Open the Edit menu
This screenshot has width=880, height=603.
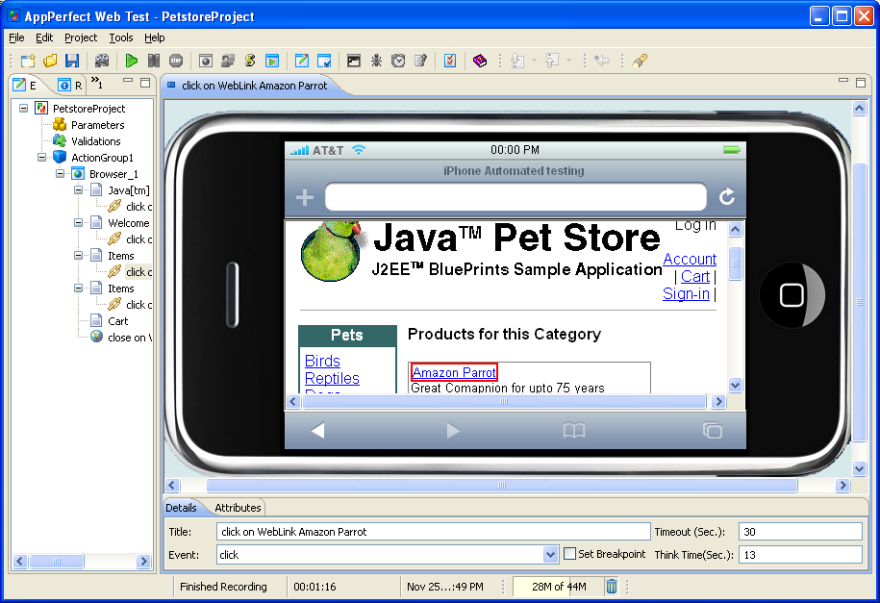pyautogui.click(x=44, y=38)
